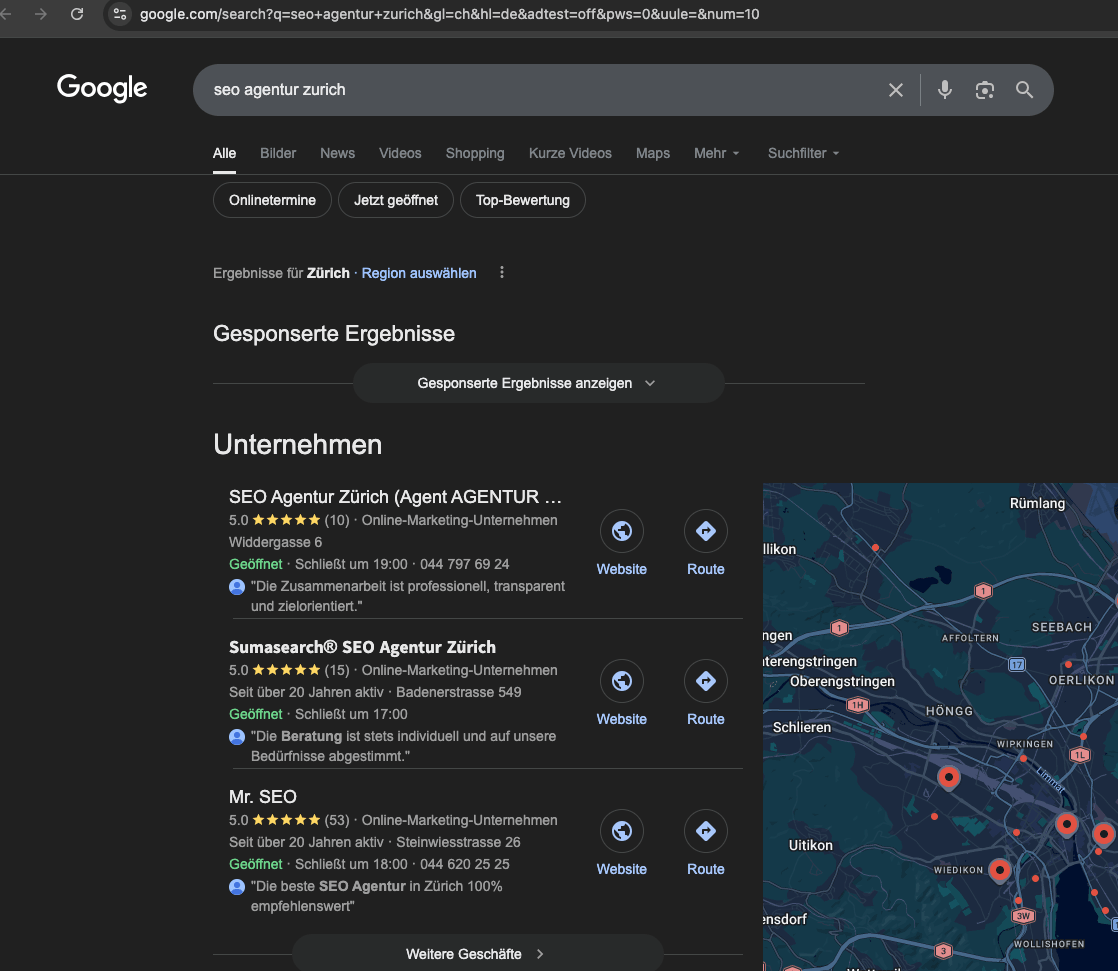Start voice search with the microphone icon
The width and height of the screenshot is (1118, 971).
[945, 90]
